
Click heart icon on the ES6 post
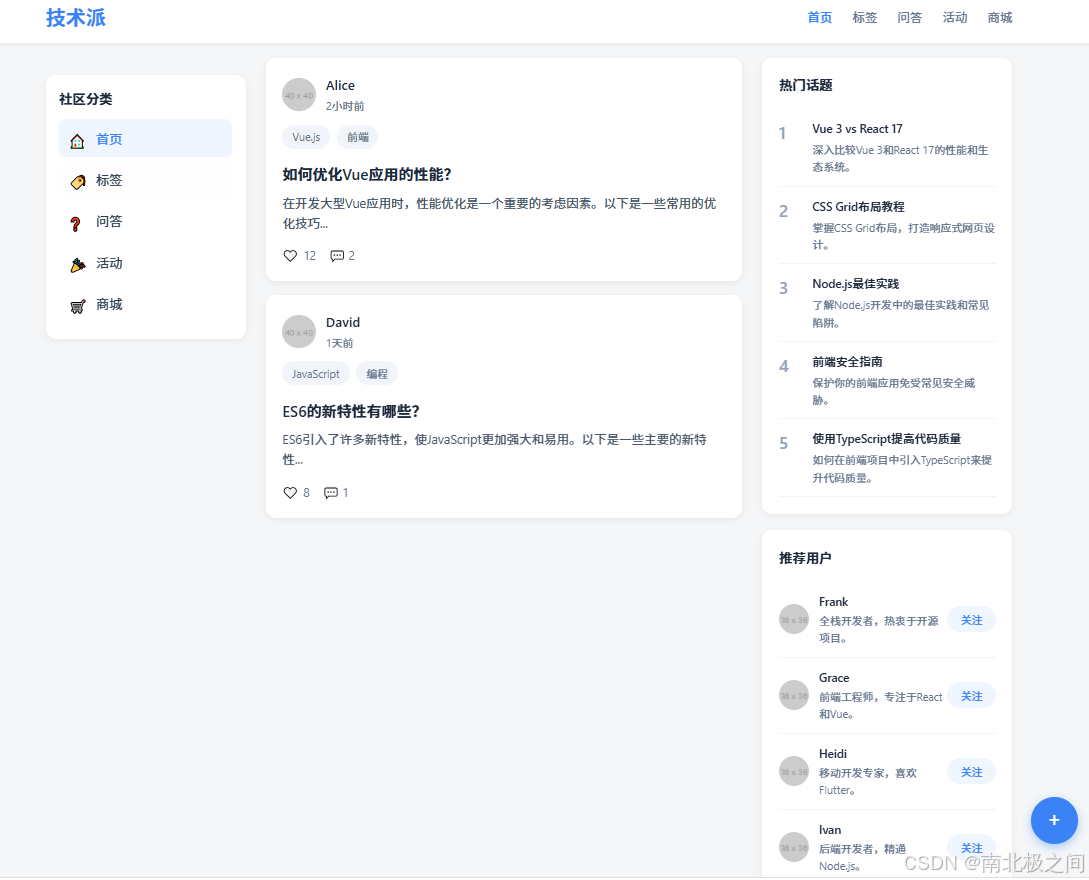pyautogui.click(x=289, y=492)
